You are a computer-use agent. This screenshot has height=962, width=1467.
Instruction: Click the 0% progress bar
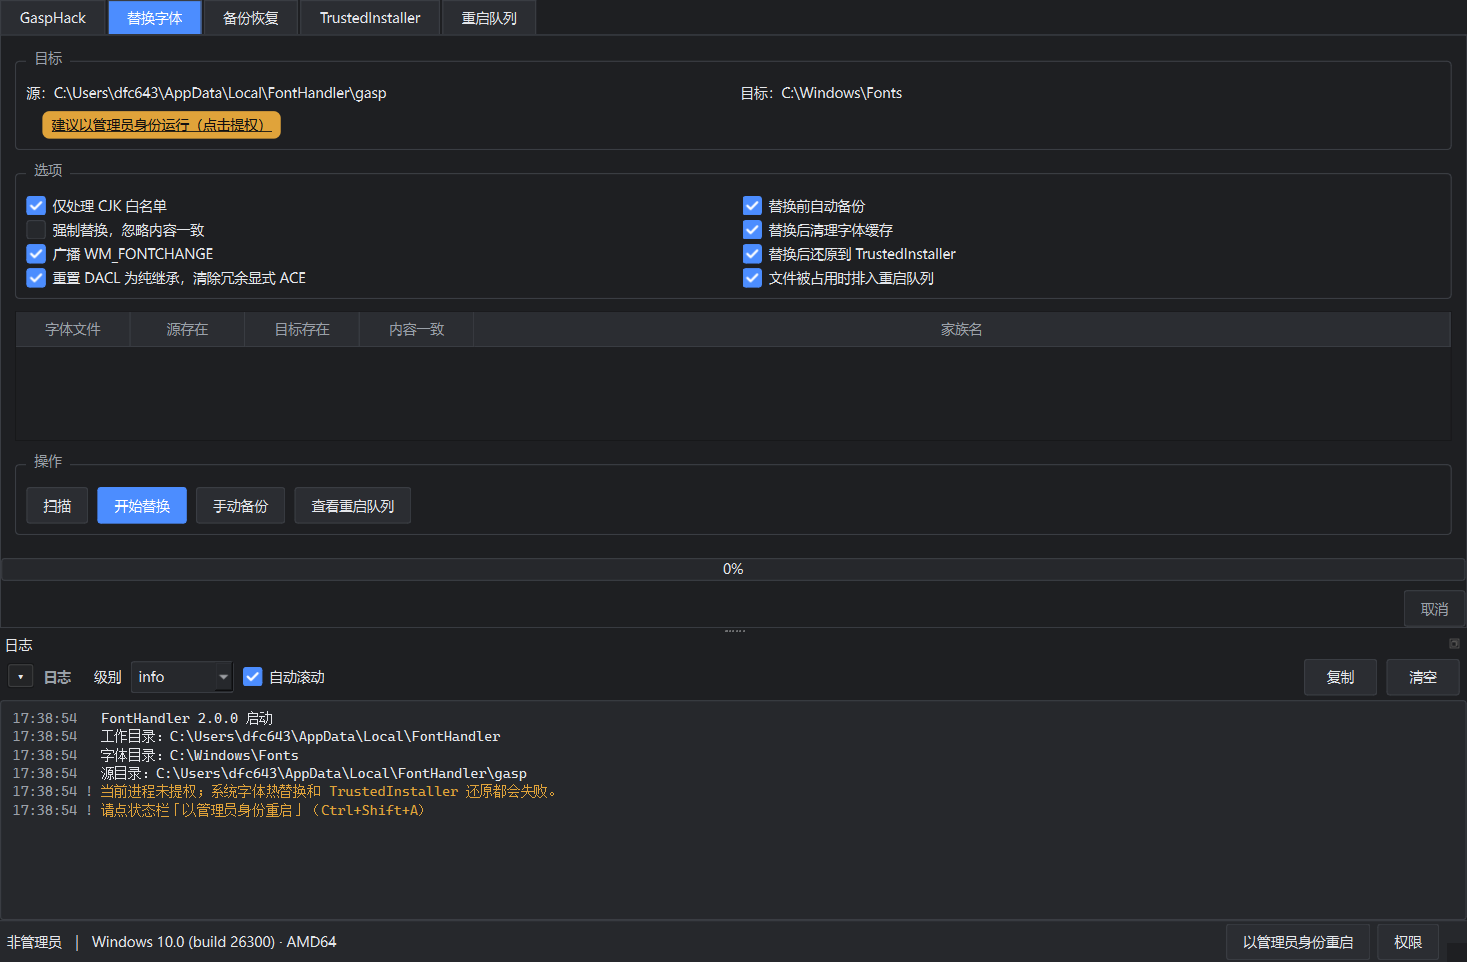733,569
